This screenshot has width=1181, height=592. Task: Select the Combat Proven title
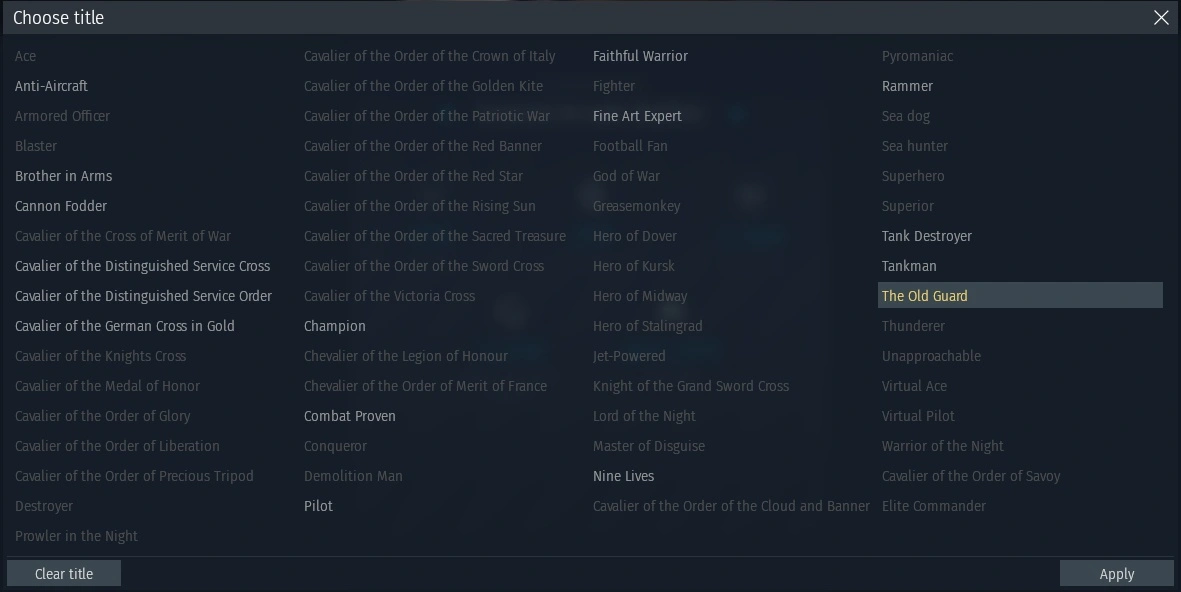pos(350,416)
